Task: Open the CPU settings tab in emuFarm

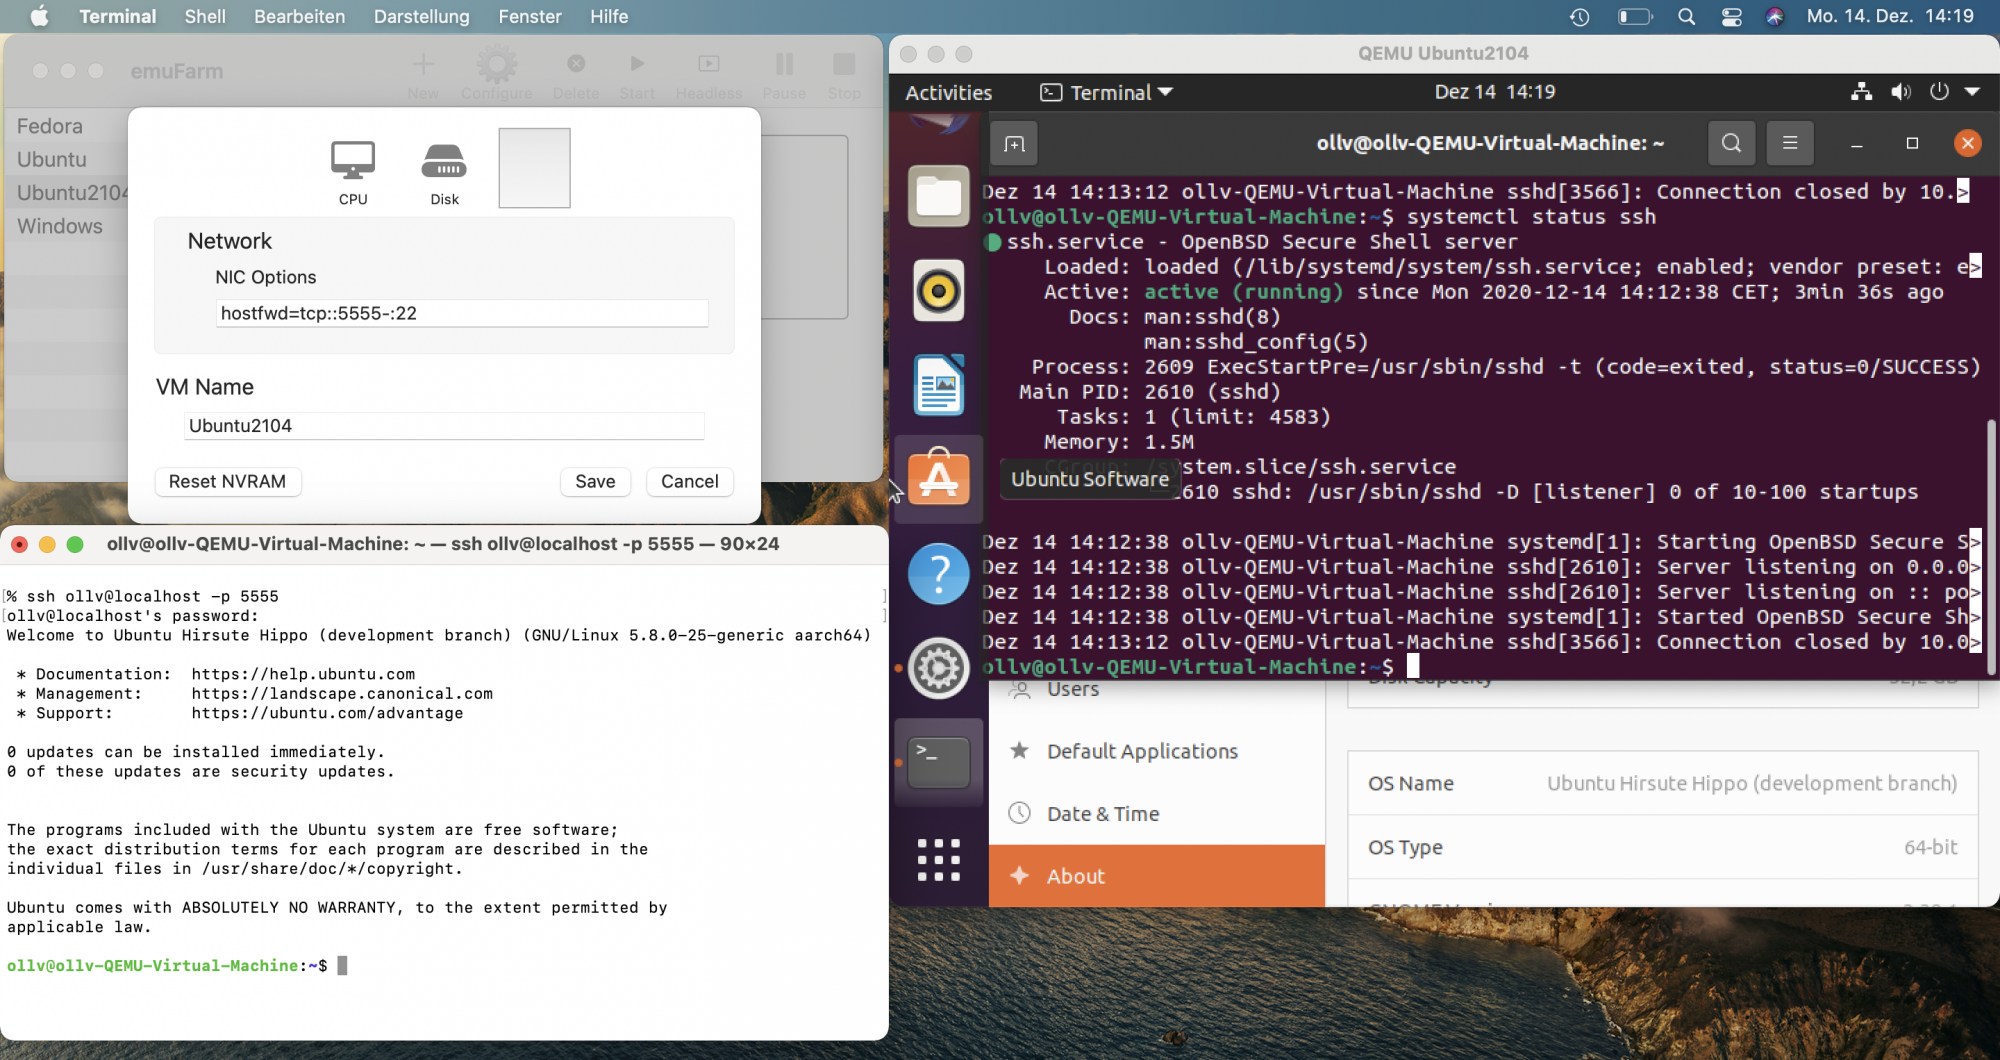Action: (x=353, y=172)
